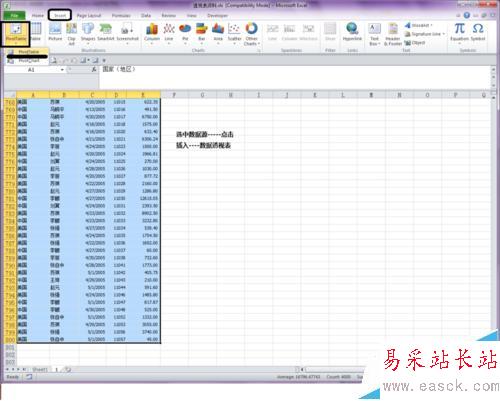Screen dimensions: 500x401
Task: Switch to the Data tab
Action: [x=146, y=15]
